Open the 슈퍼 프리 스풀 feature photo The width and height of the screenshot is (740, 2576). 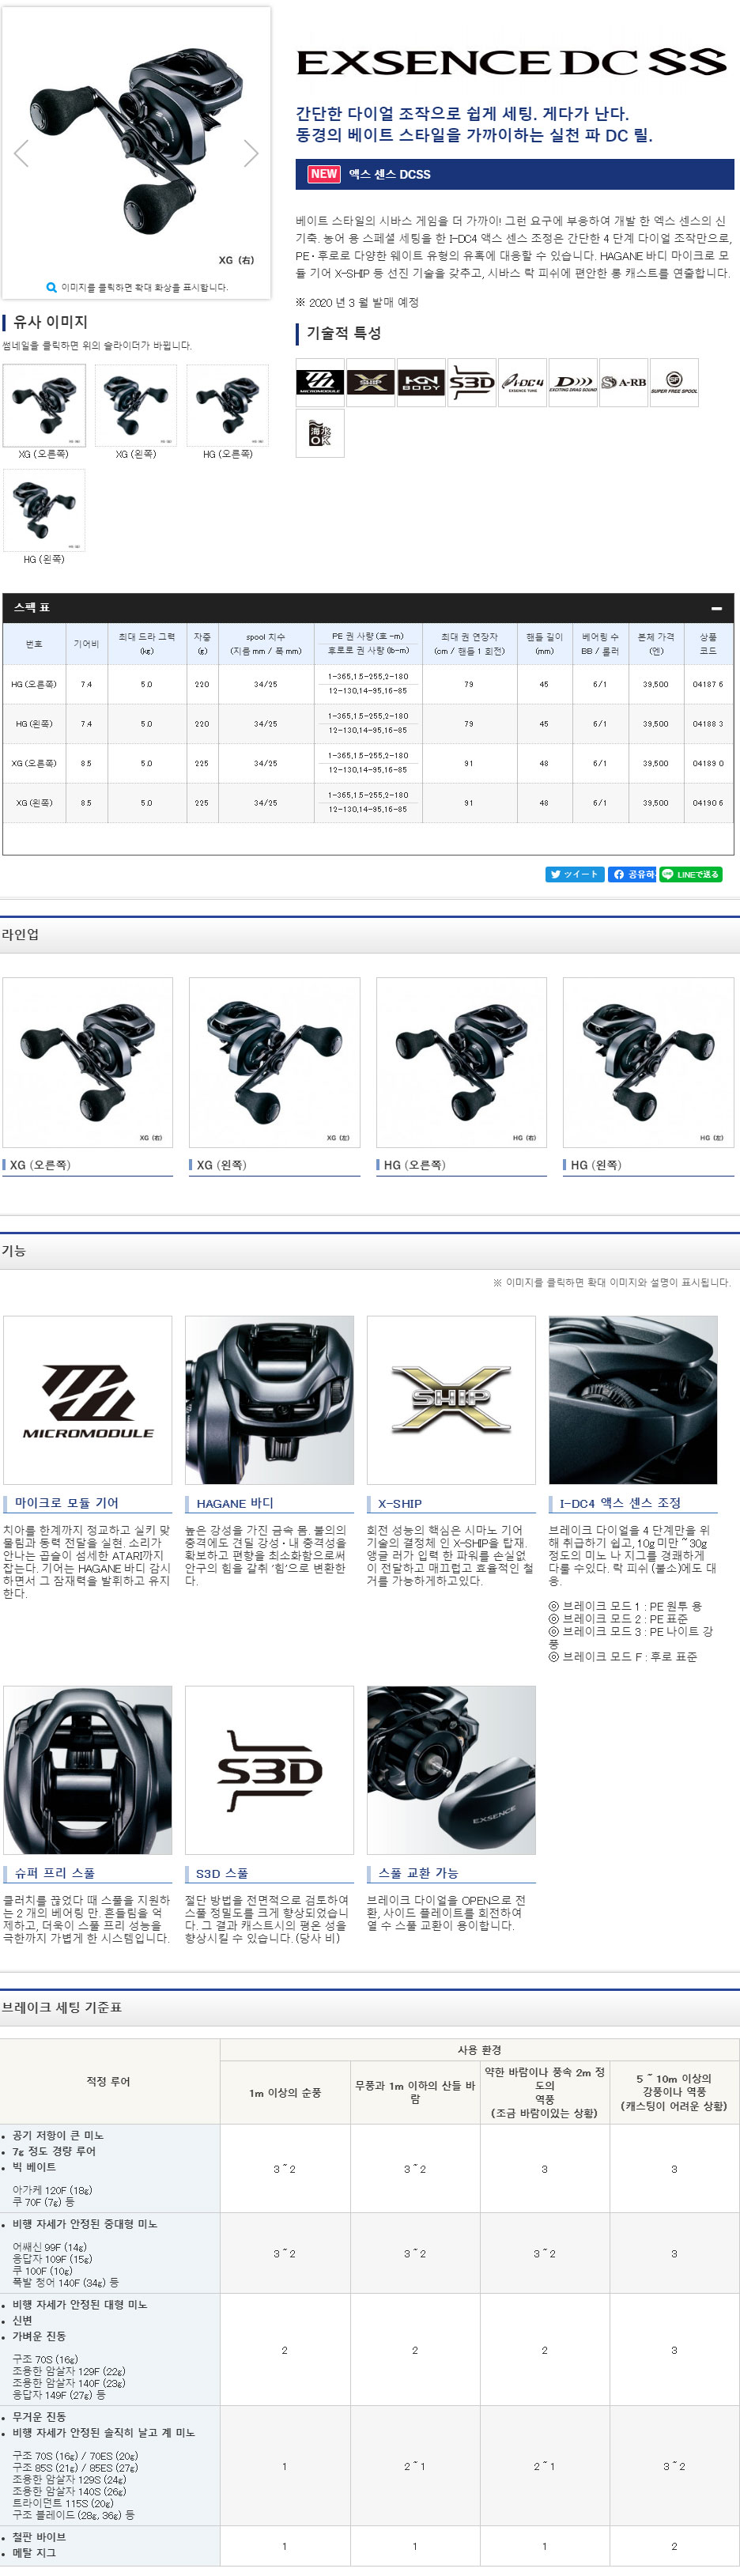point(88,1770)
